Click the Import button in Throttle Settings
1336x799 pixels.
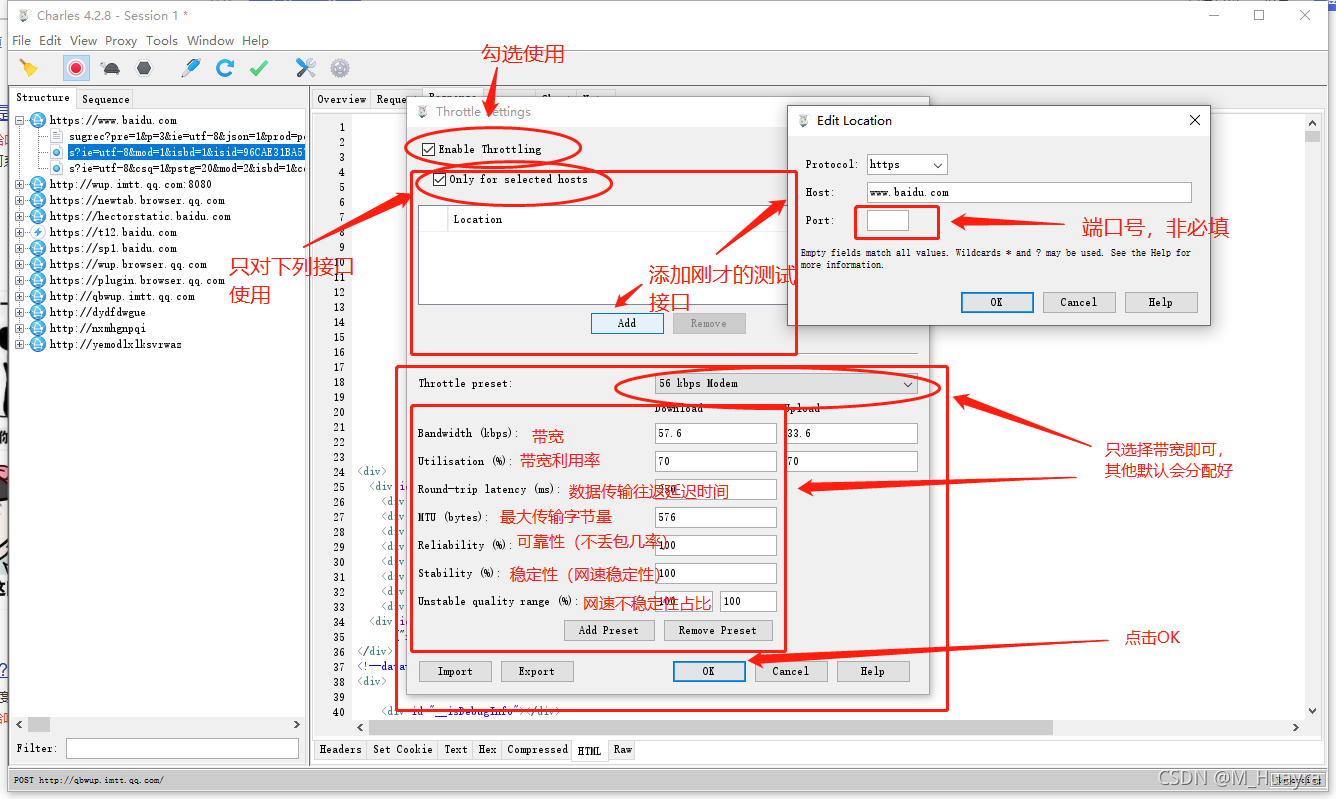pos(455,671)
